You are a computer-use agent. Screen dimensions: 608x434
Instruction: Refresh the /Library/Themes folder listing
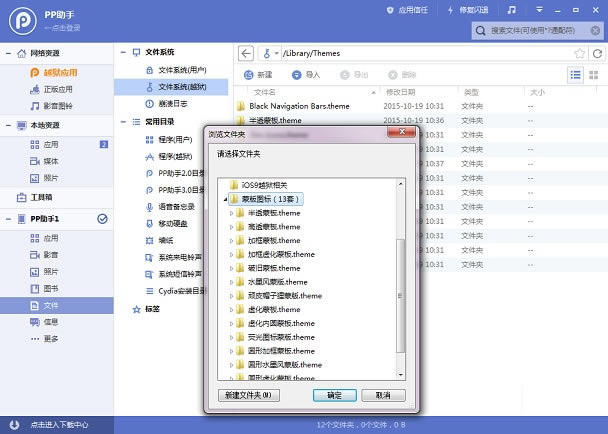598,54
